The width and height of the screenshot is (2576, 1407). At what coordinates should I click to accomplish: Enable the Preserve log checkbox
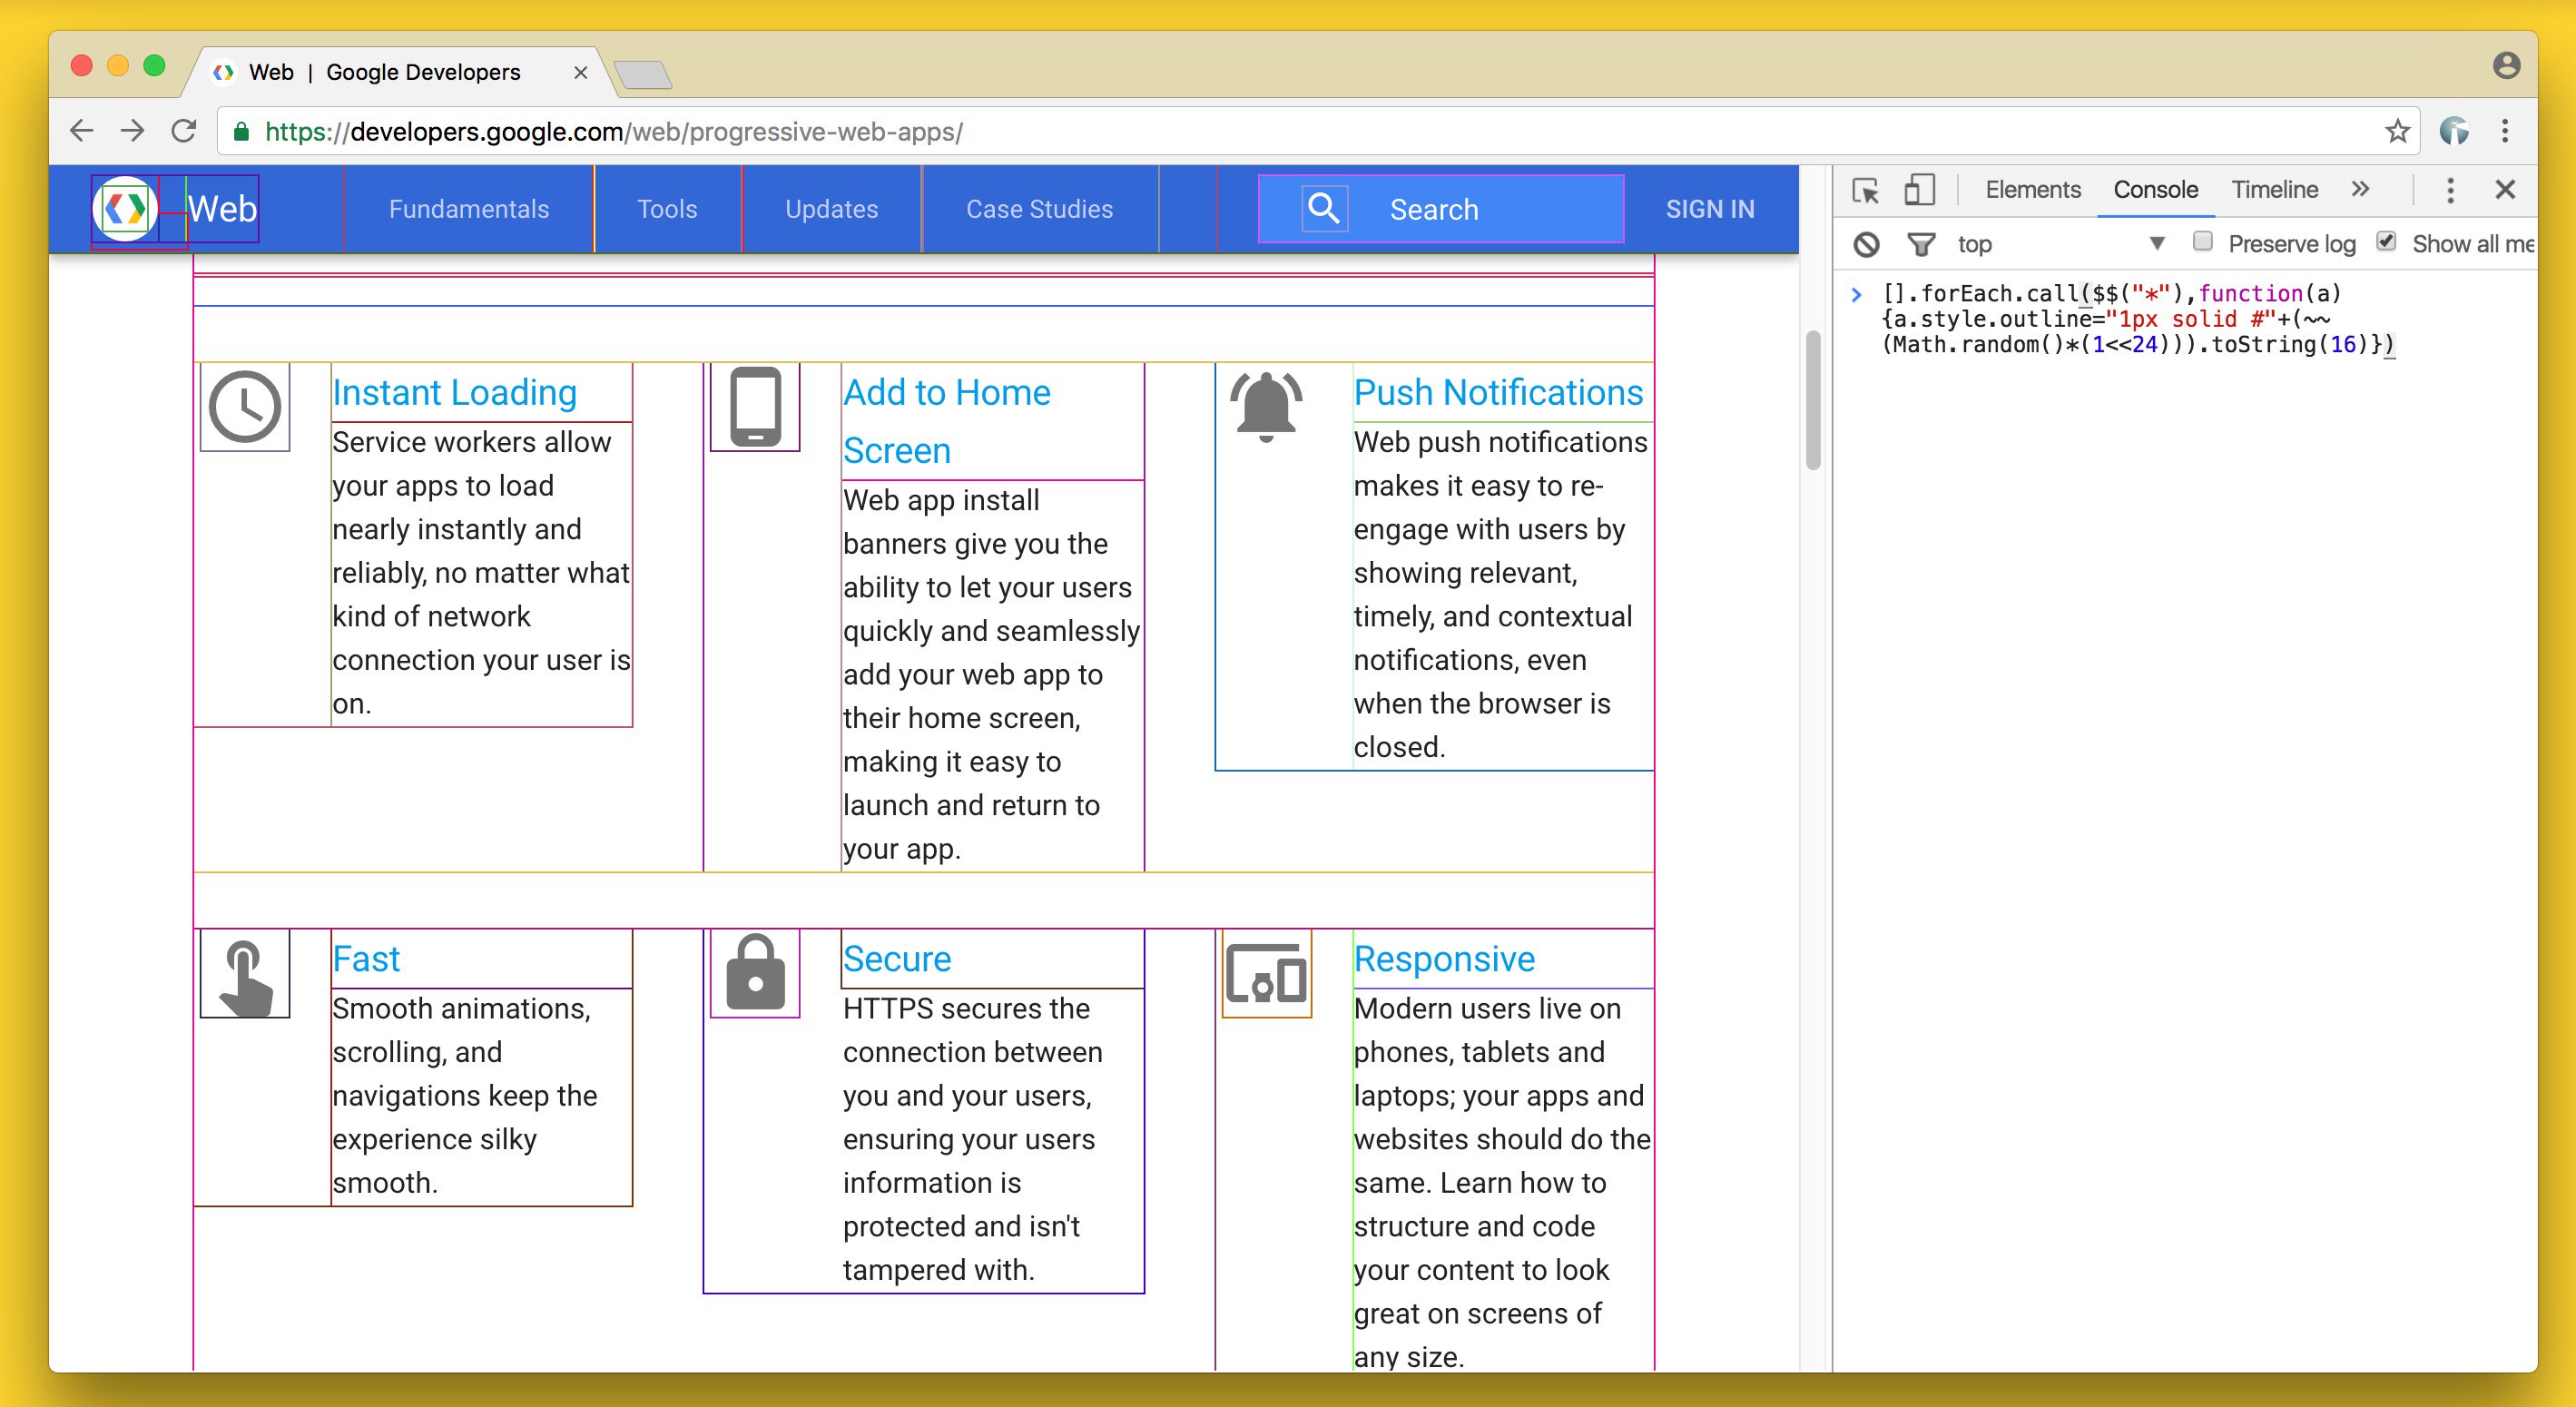click(x=2202, y=242)
